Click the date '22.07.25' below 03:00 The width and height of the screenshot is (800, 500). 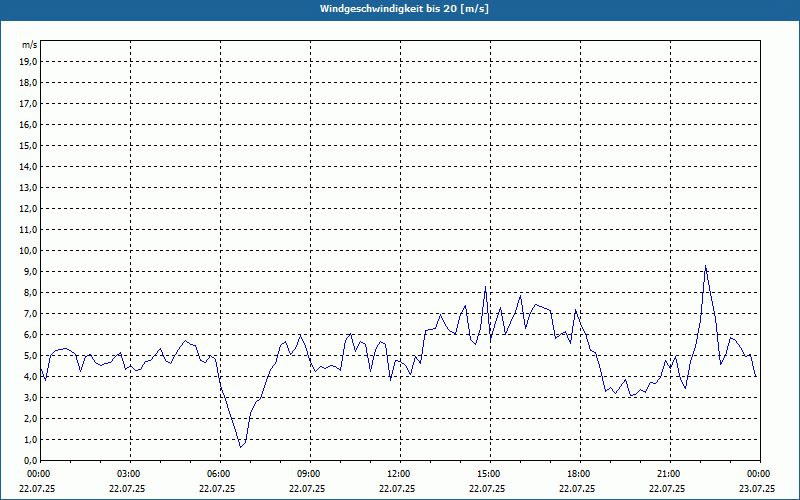(127, 488)
